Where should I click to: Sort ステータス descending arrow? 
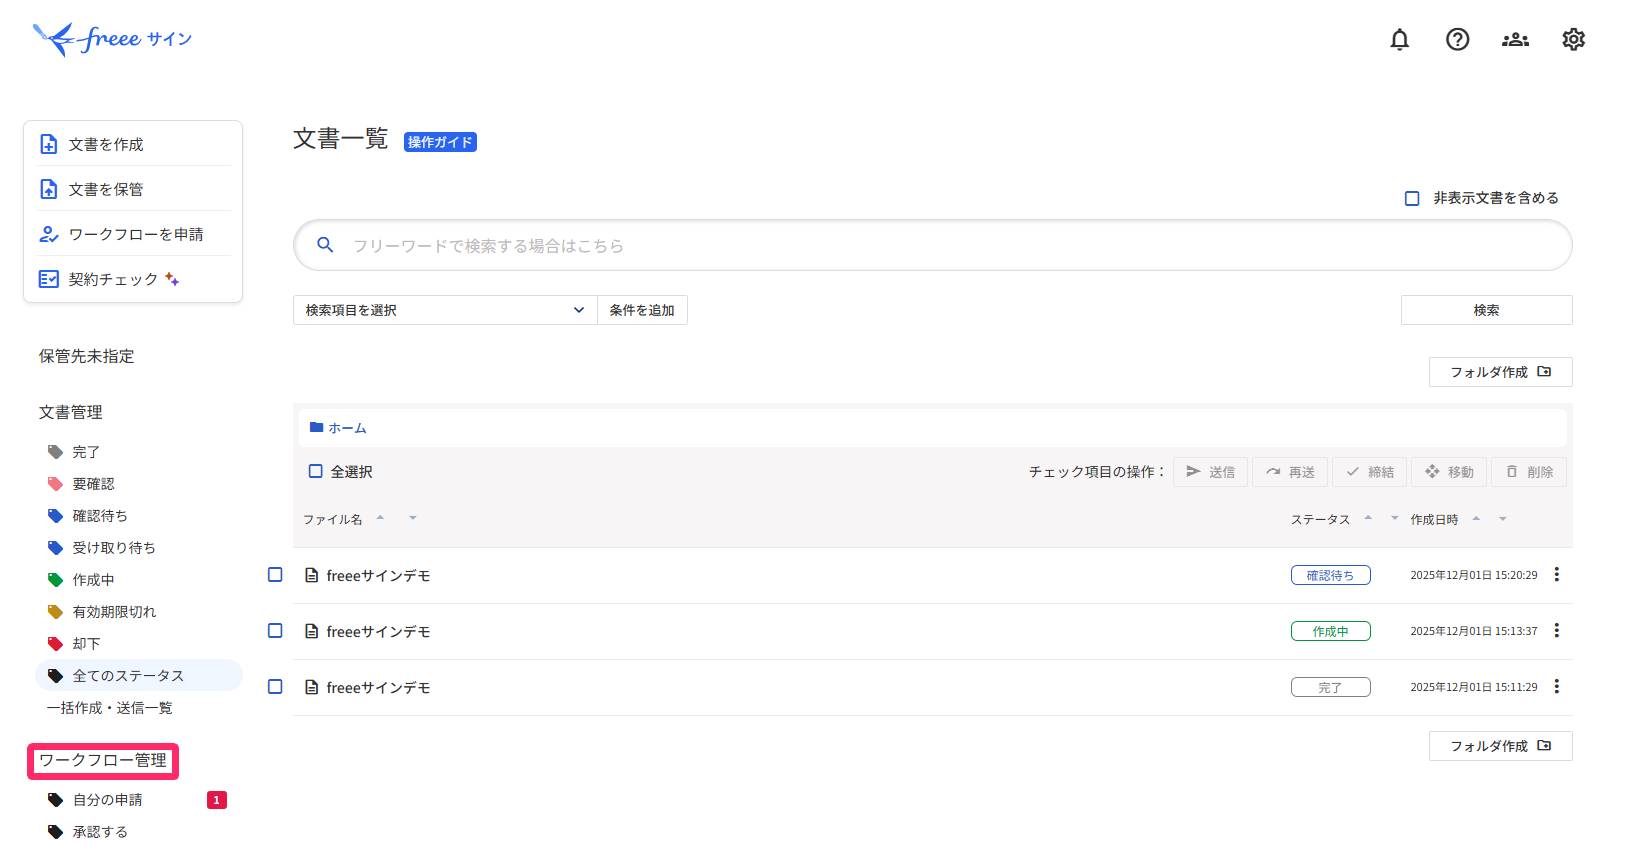click(1394, 518)
